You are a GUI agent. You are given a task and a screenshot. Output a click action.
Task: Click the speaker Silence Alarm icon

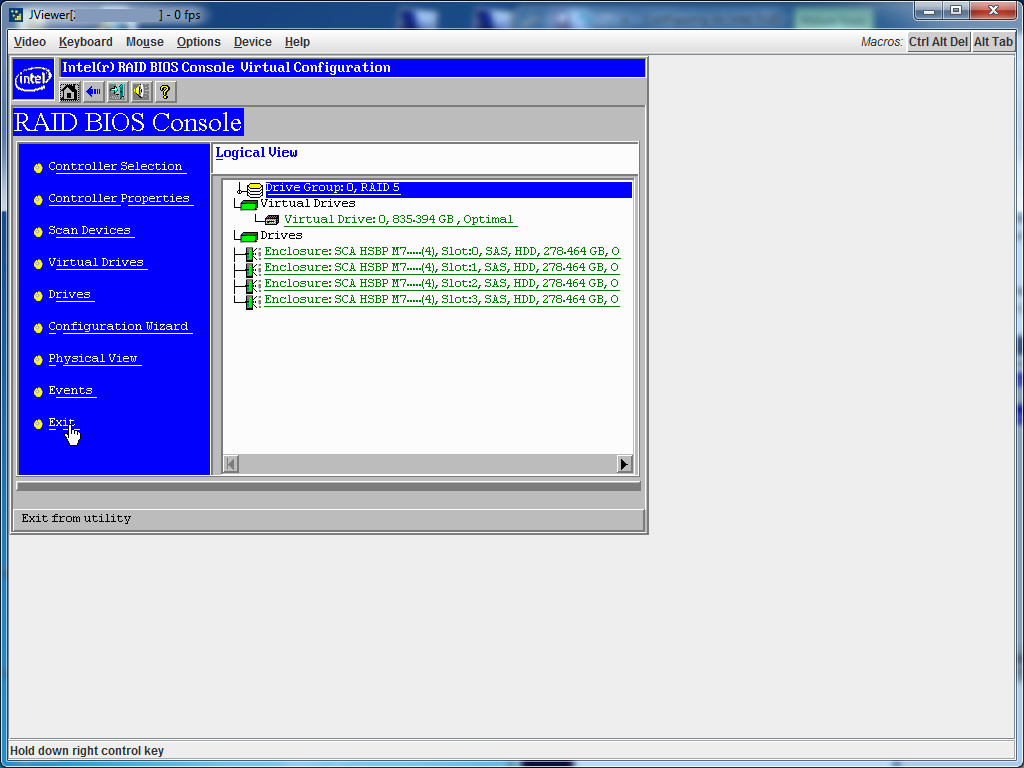coord(142,92)
